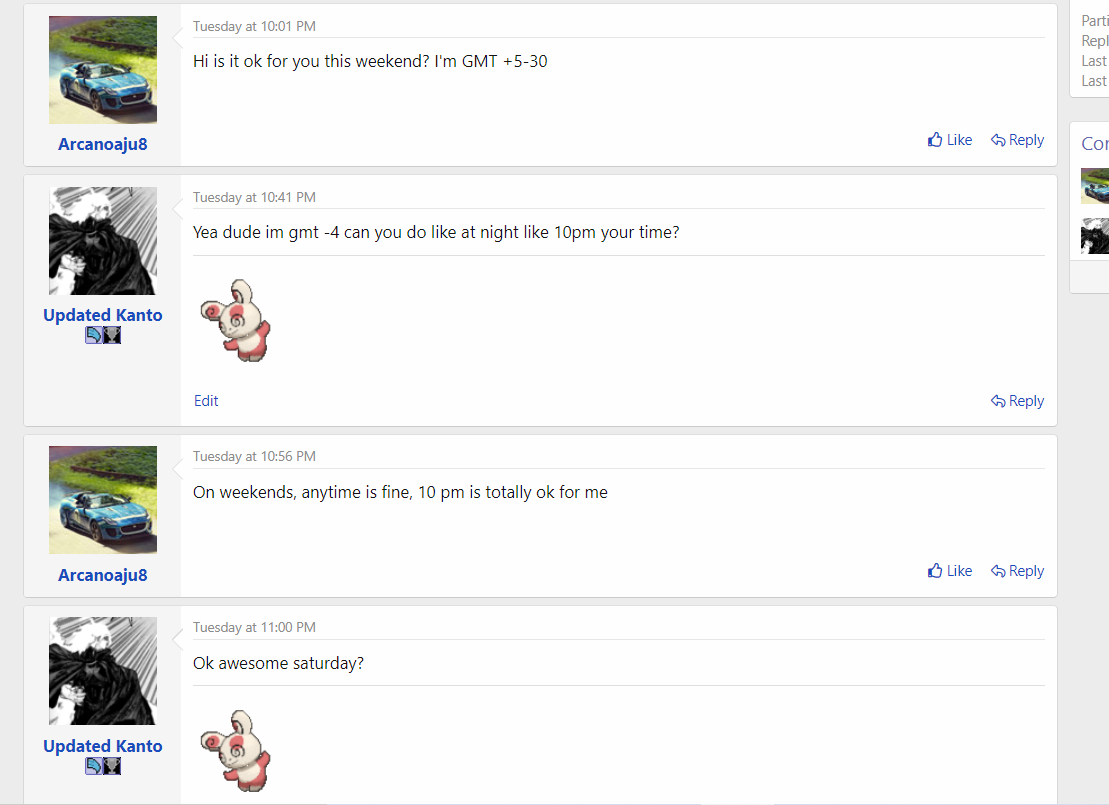Screen dimensions: 1109x805
Task: Open the Updated Kanto username link on the 10:41 PM post
Action: (x=103, y=315)
